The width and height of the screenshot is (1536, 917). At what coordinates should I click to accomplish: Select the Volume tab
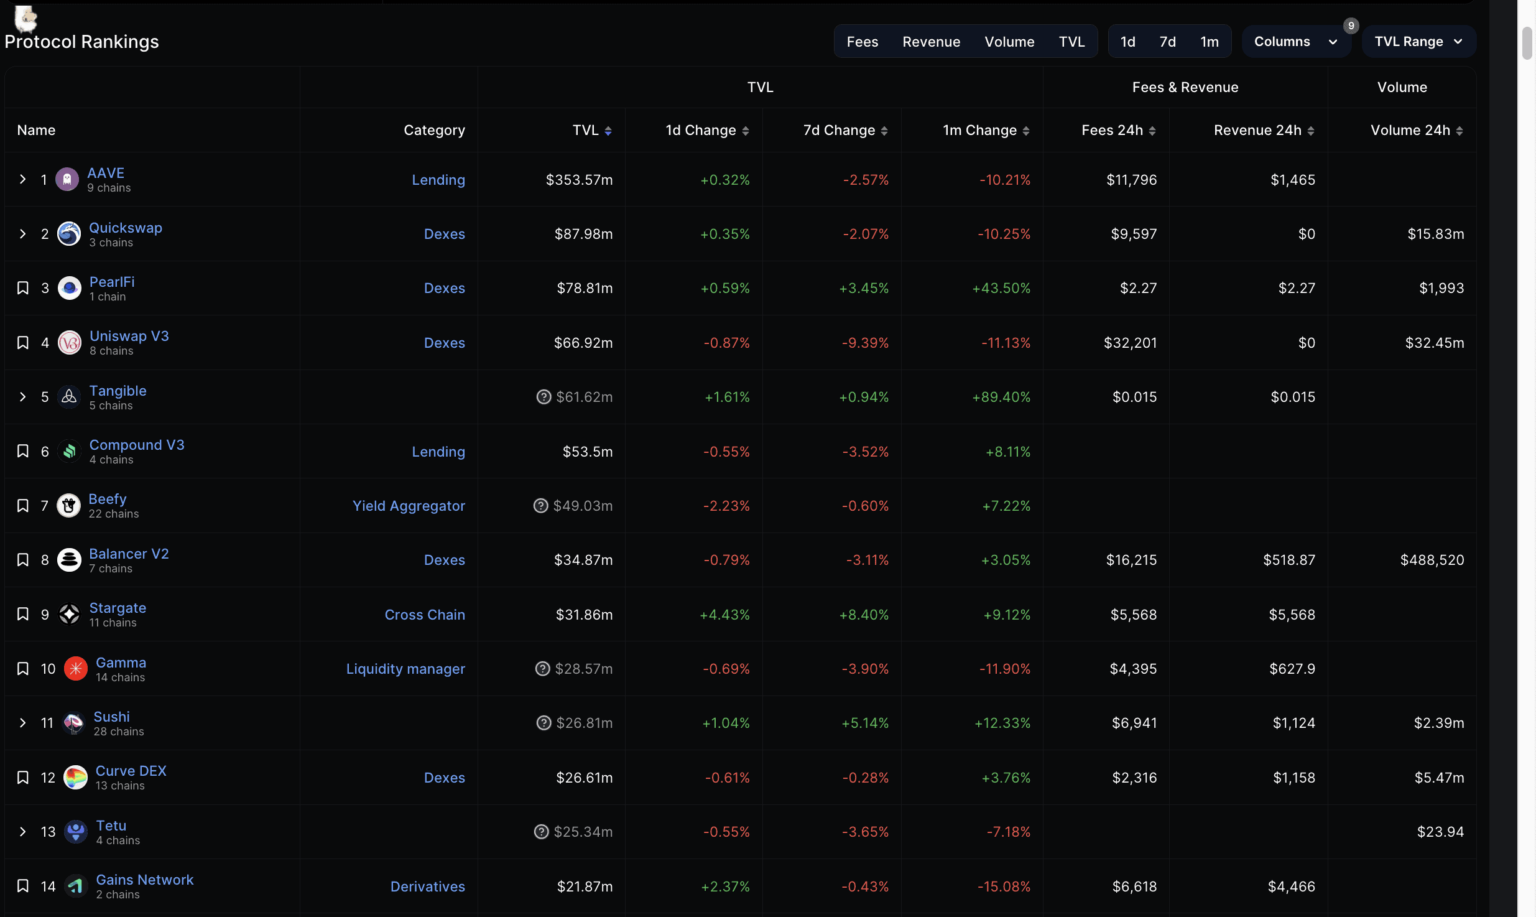[1009, 42]
